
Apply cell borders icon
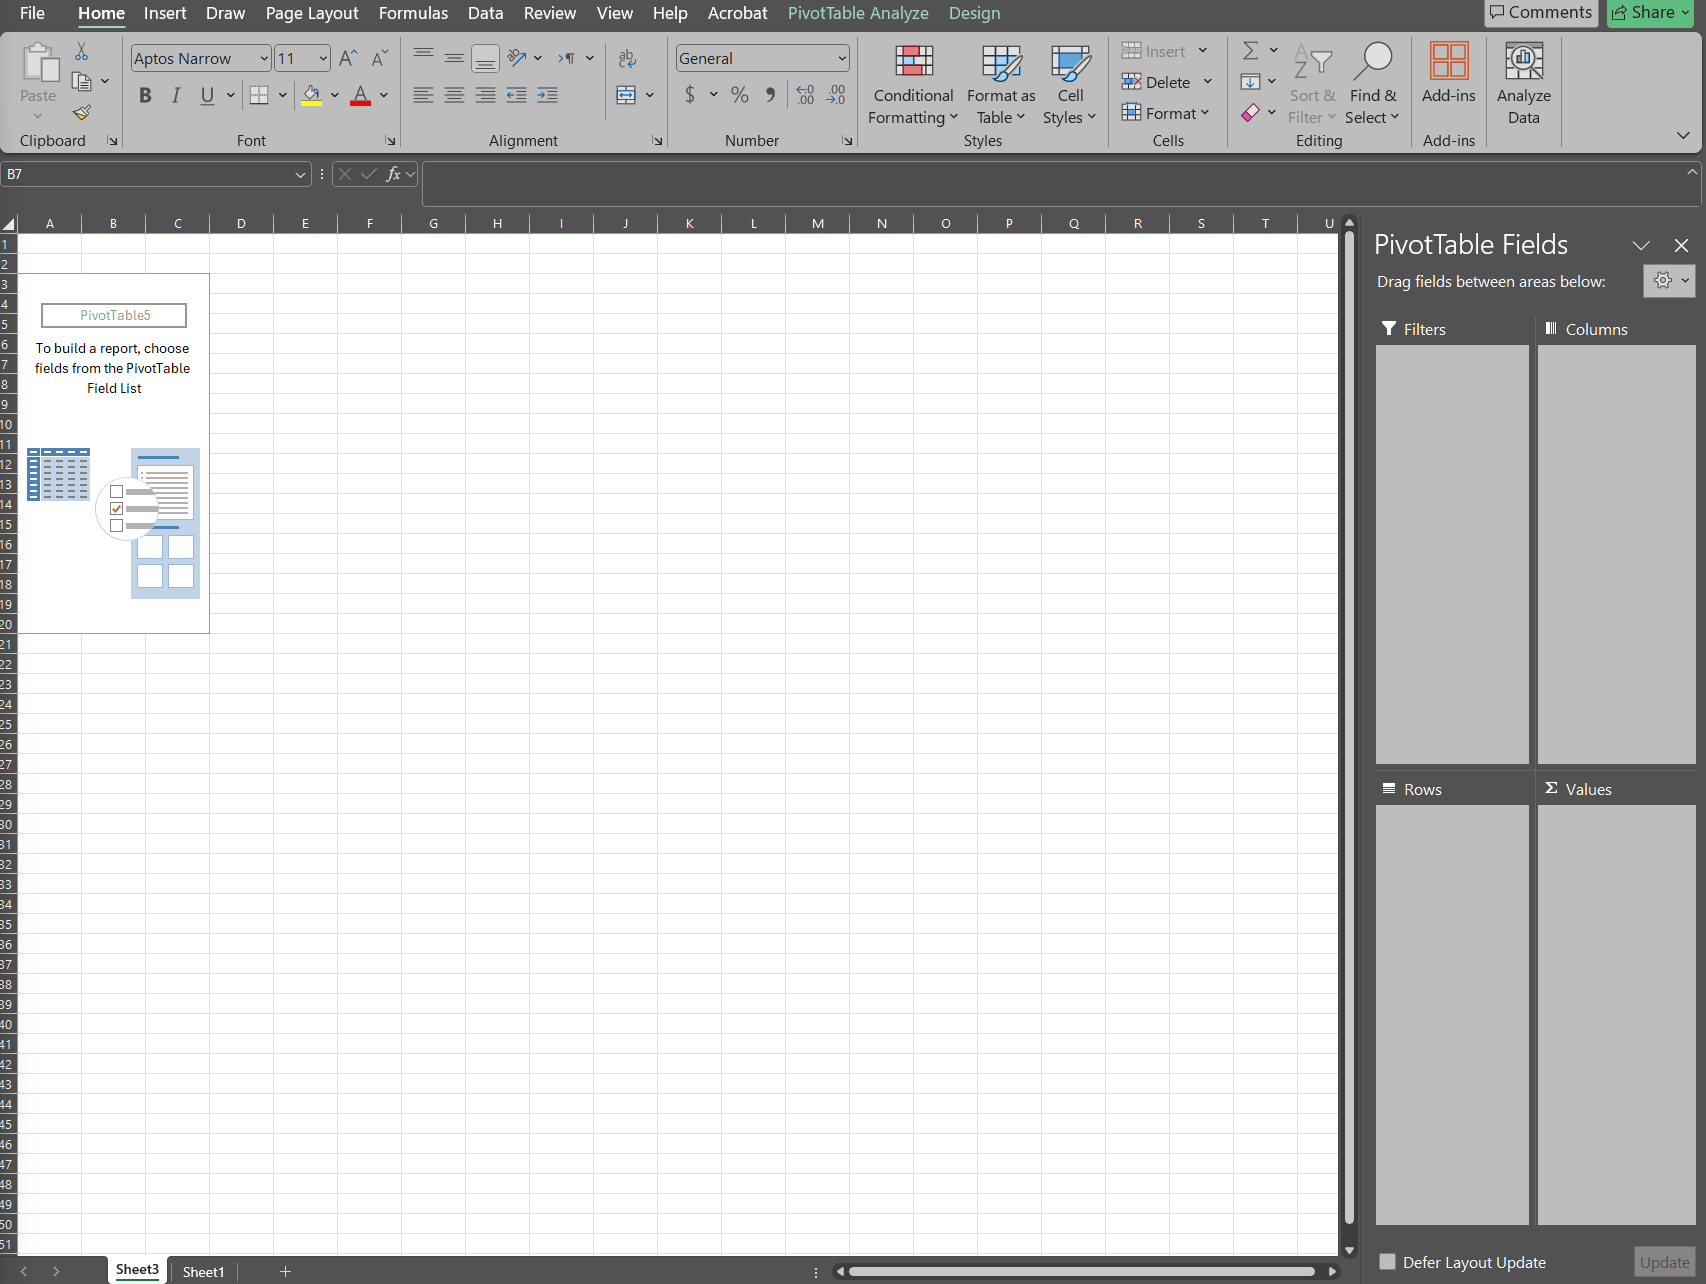coord(259,95)
